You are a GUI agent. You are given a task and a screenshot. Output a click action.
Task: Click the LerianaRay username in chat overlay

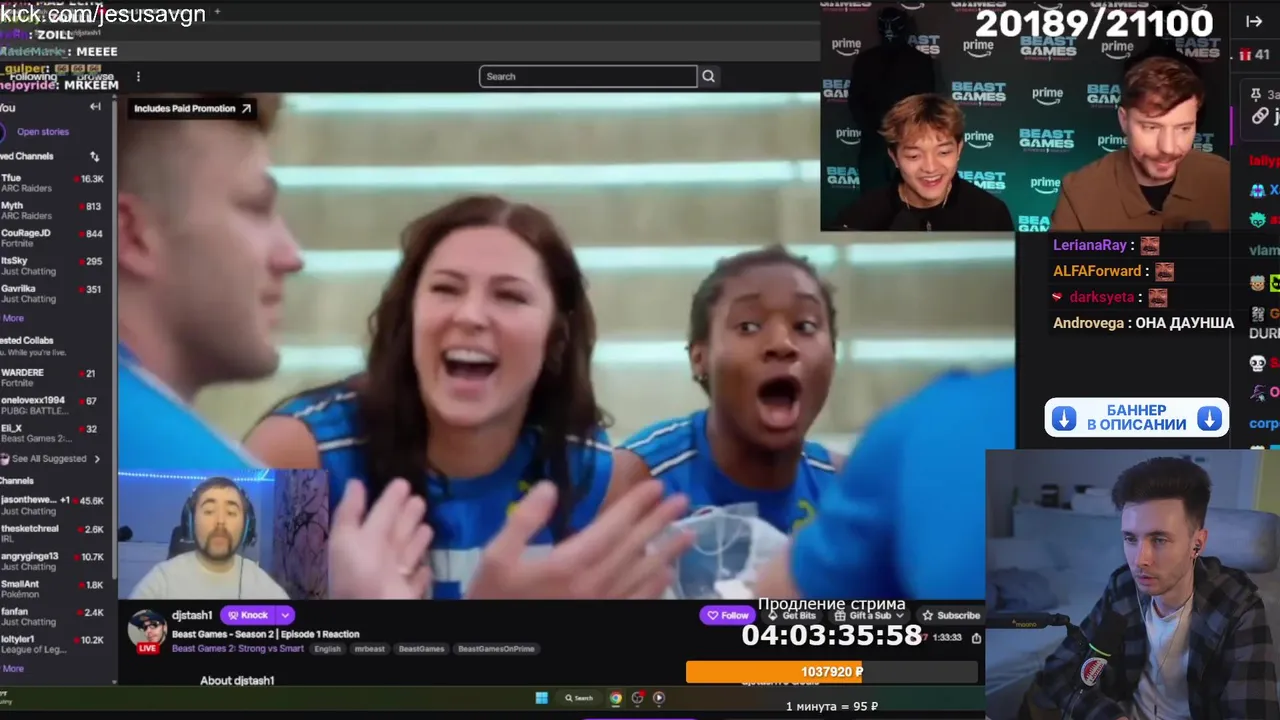pyautogui.click(x=1090, y=245)
